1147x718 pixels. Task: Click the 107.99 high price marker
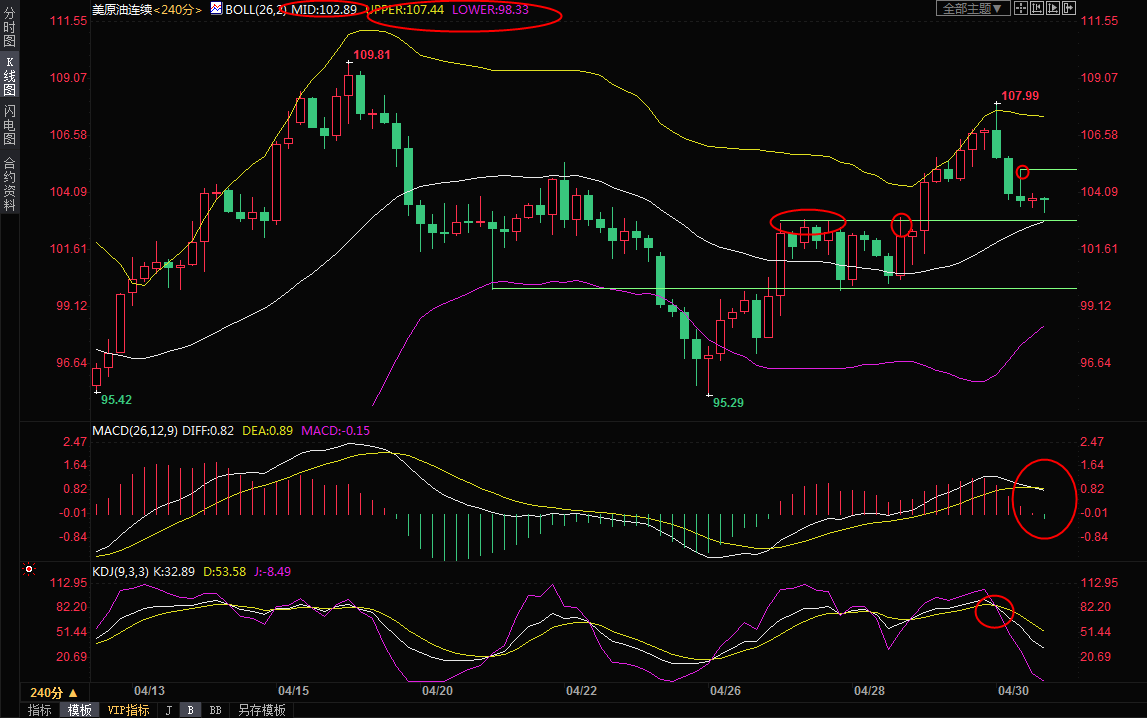coord(1020,96)
